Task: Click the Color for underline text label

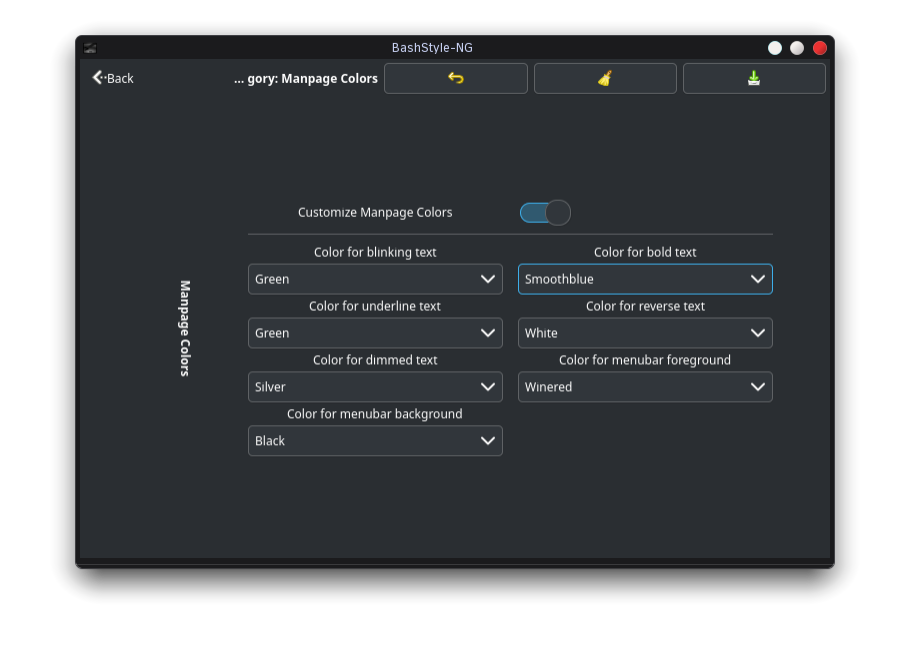Action: click(375, 306)
